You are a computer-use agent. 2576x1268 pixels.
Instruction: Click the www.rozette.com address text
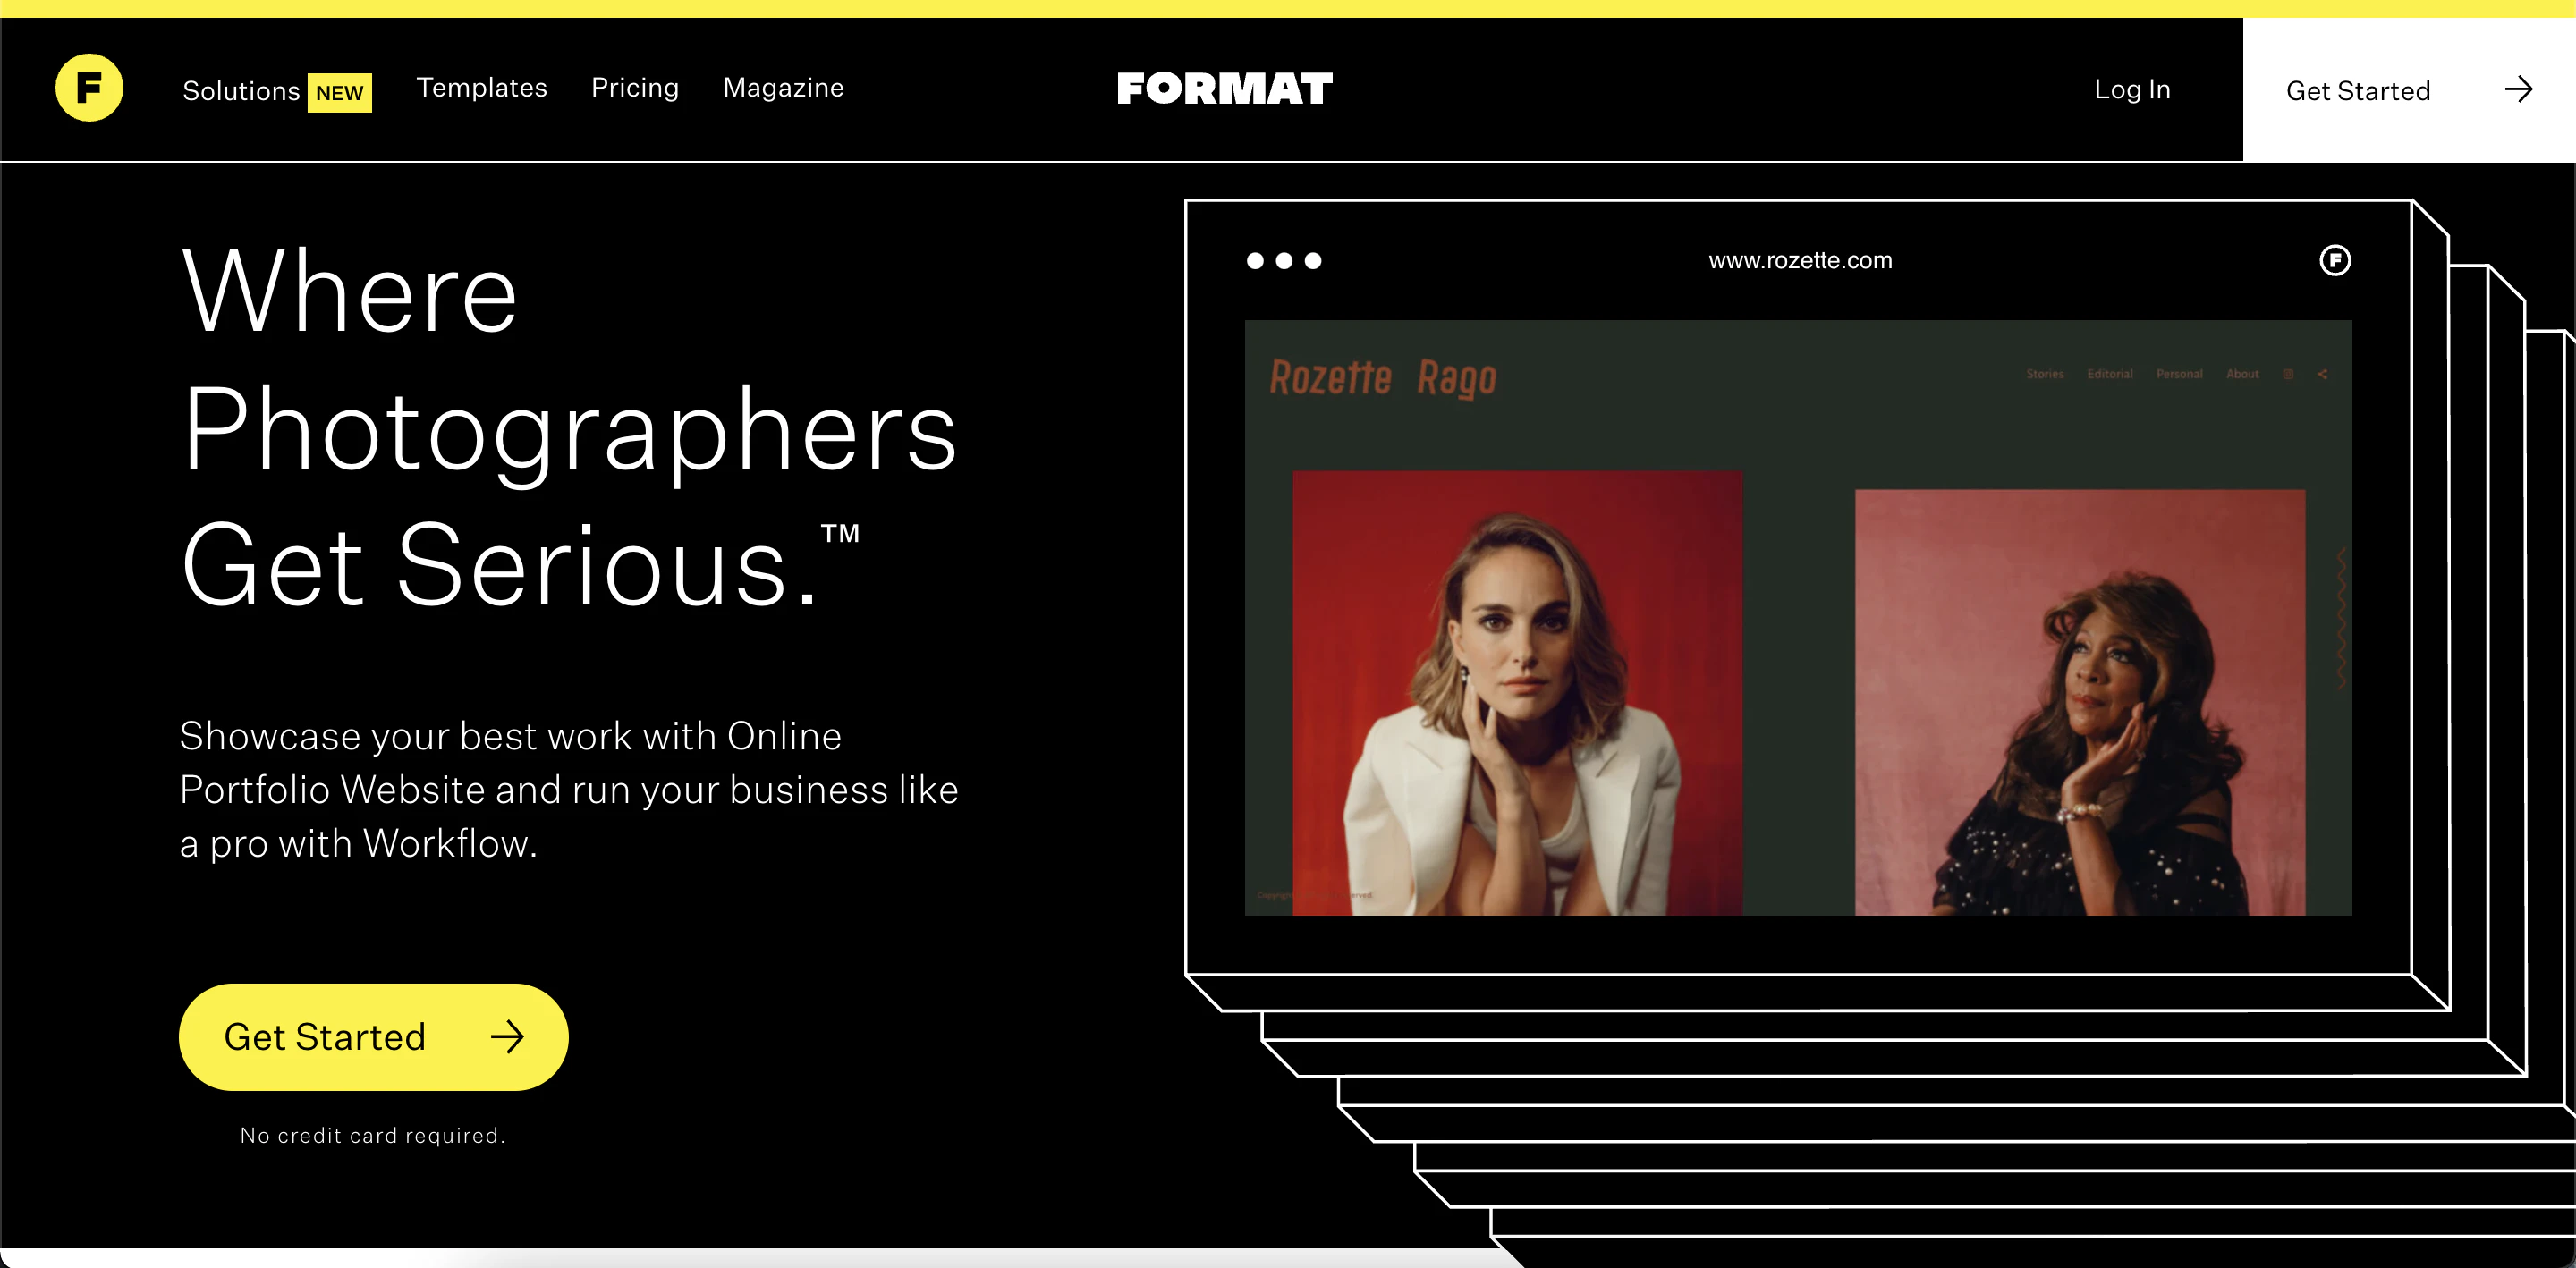(x=1799, y=260)
